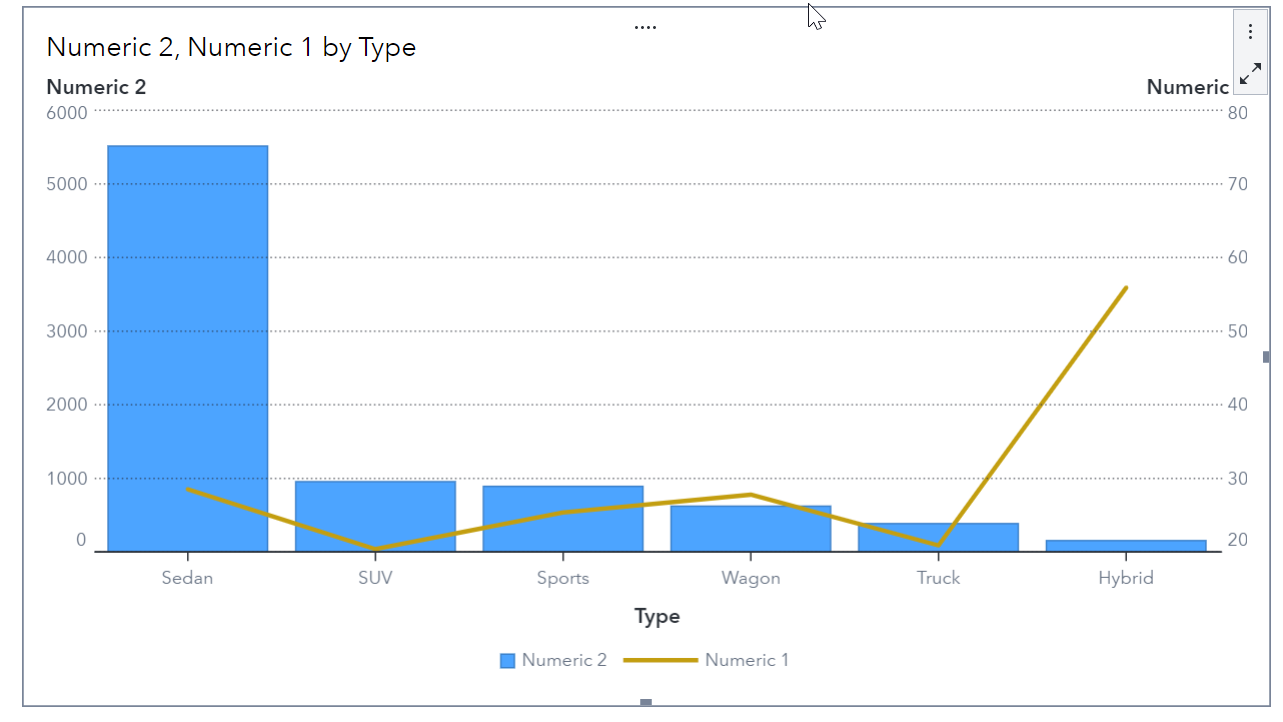Select the Hybrid bar in the chart

[1125, 544]
